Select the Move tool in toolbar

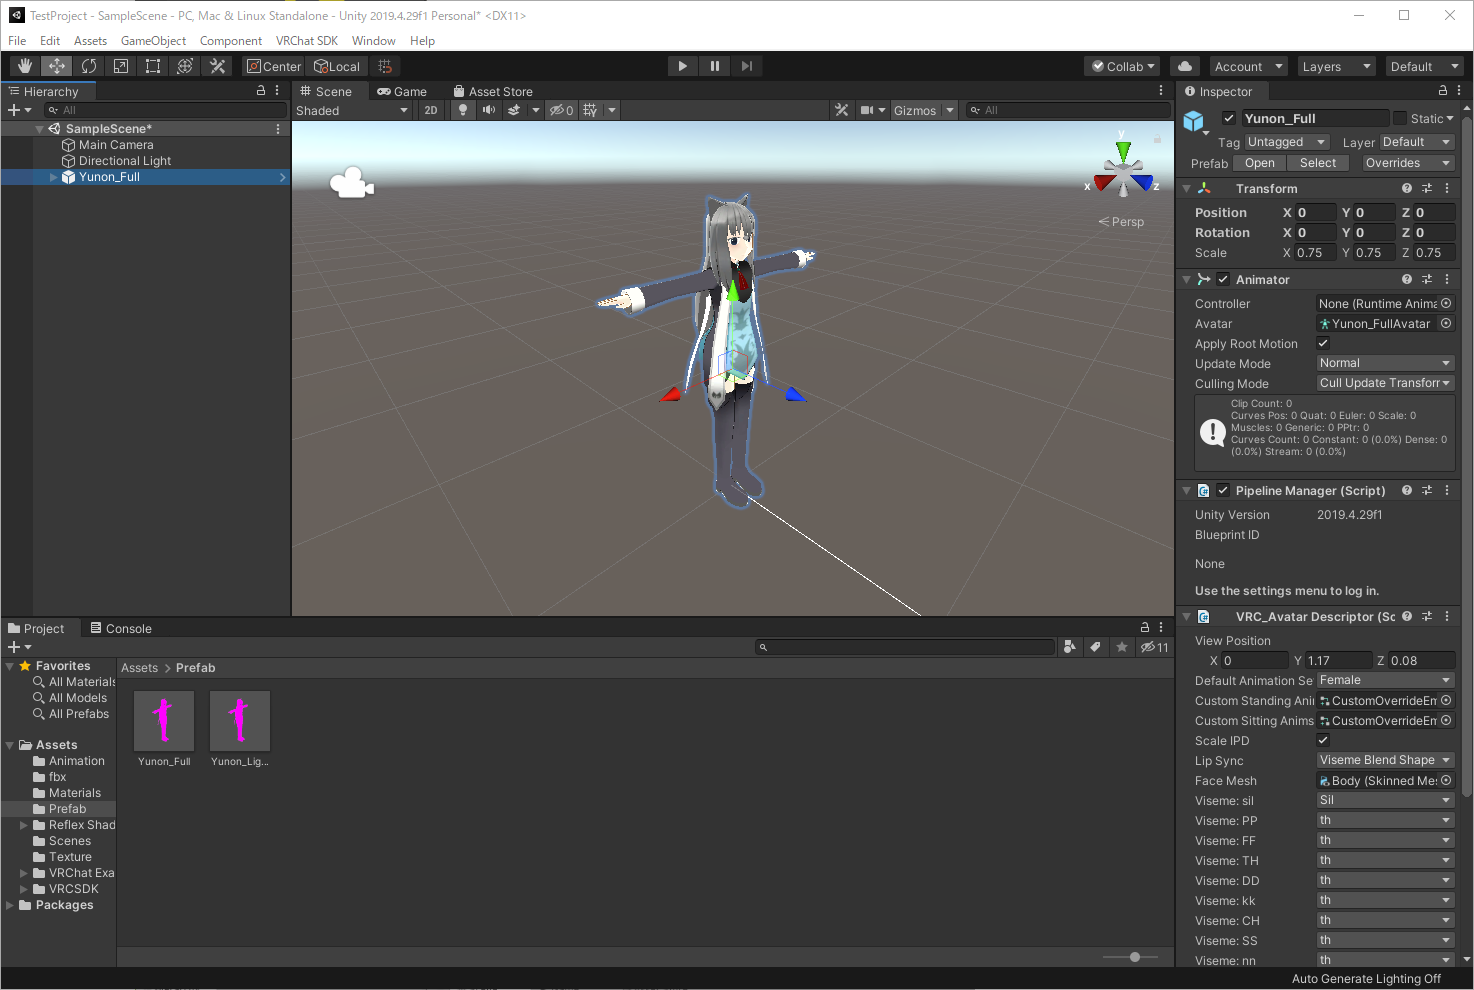tap(57, 66)
